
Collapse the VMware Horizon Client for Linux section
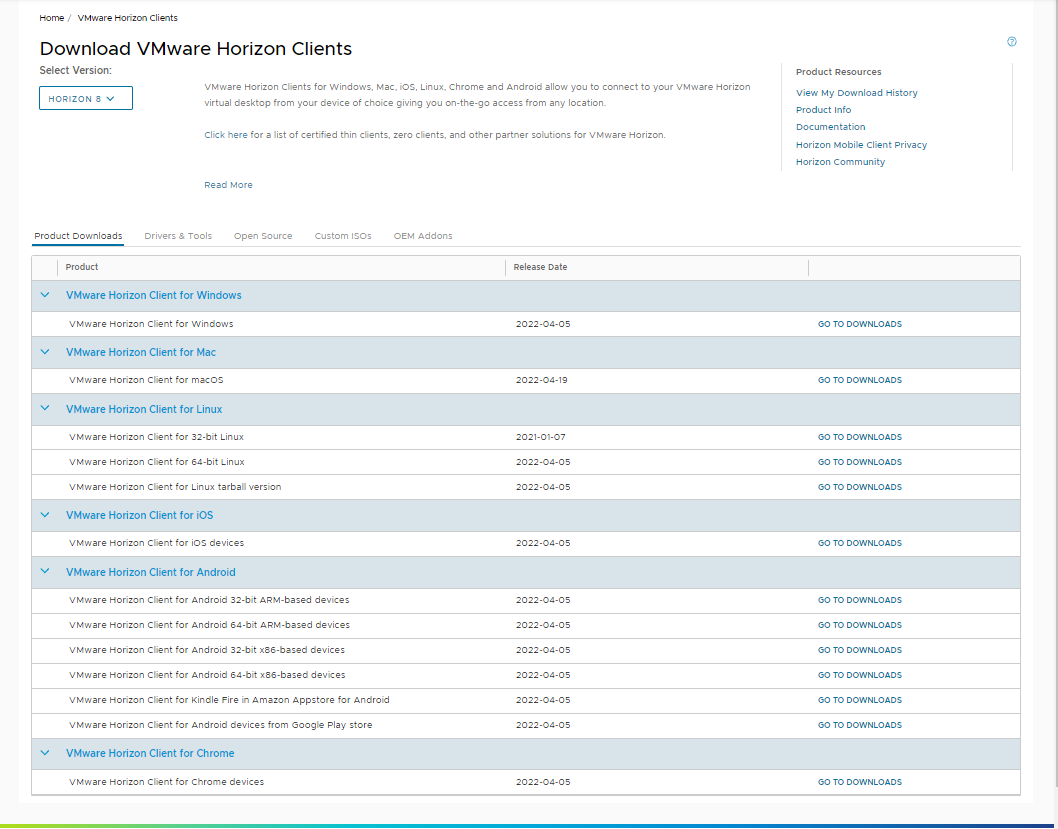click(x=44, y=409)
